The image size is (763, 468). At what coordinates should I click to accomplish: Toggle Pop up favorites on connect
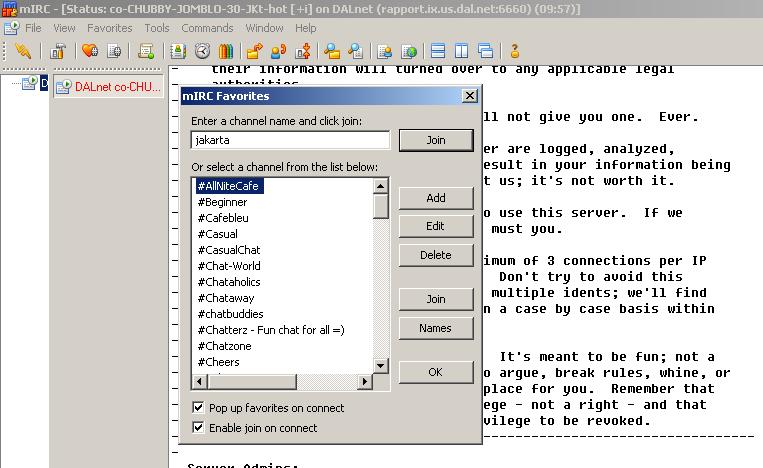(x=198, y=407)
